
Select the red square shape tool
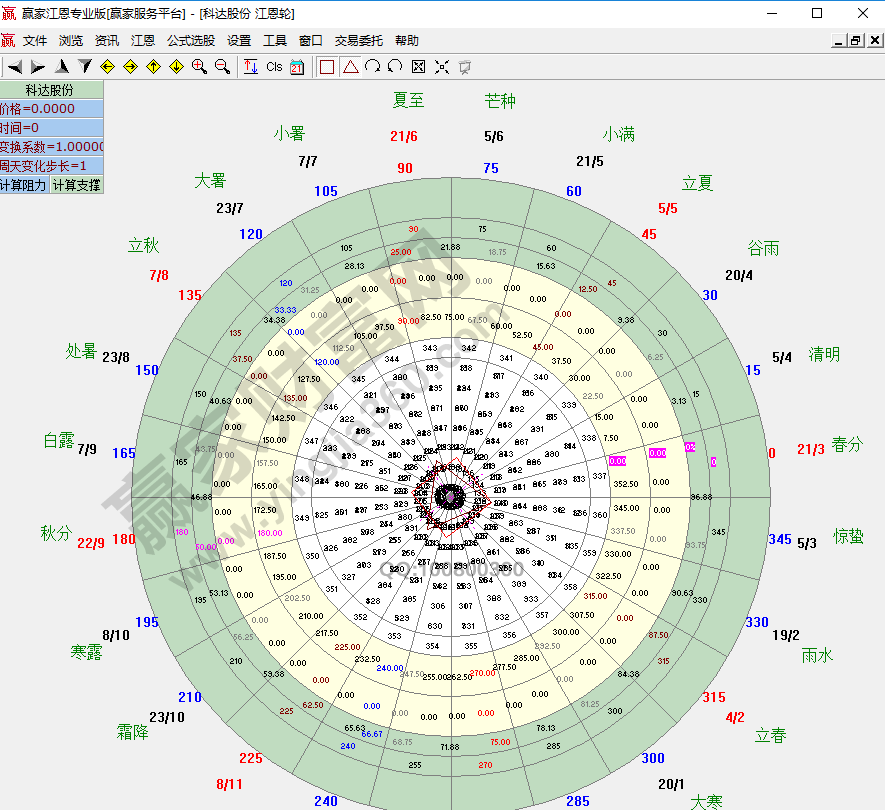pos(327,67)
